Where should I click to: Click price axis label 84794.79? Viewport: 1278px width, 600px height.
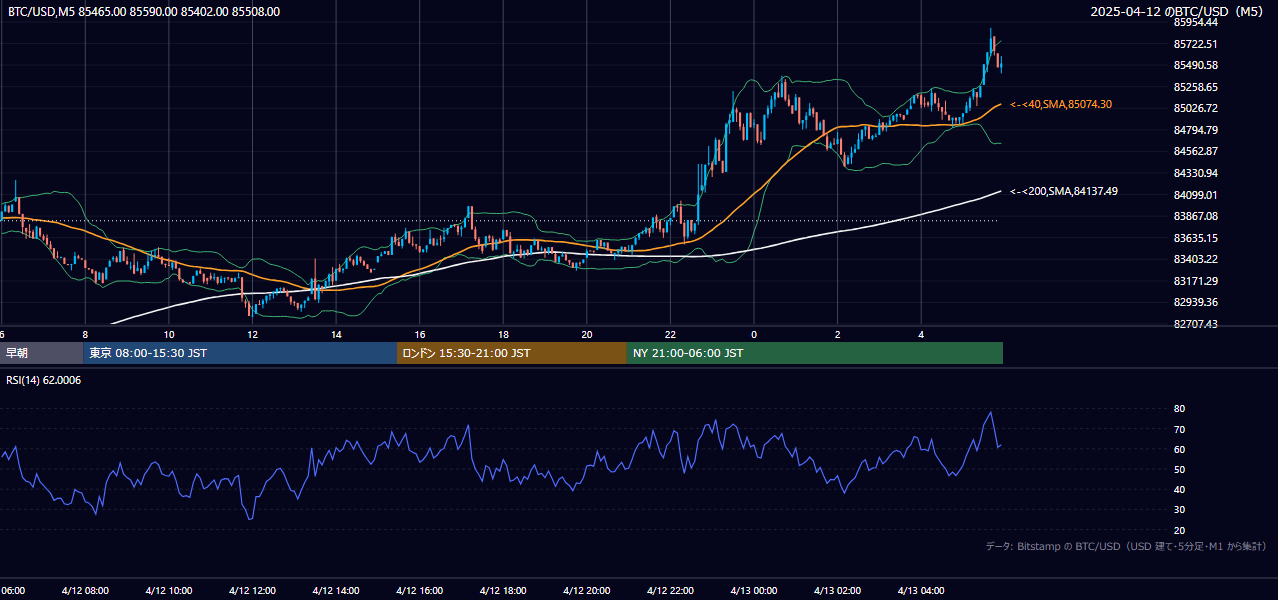[x=1195, y=130]
